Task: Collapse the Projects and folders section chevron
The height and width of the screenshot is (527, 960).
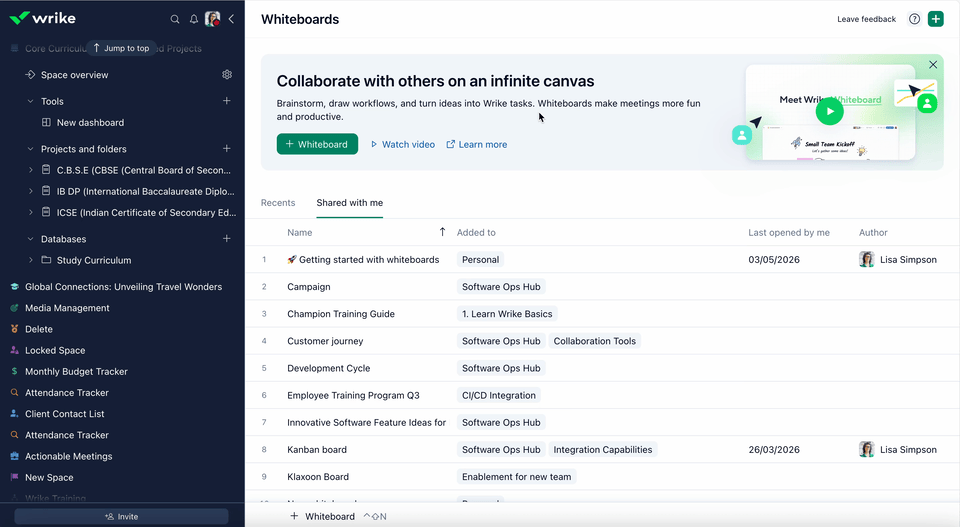Action: click(30, 149)
